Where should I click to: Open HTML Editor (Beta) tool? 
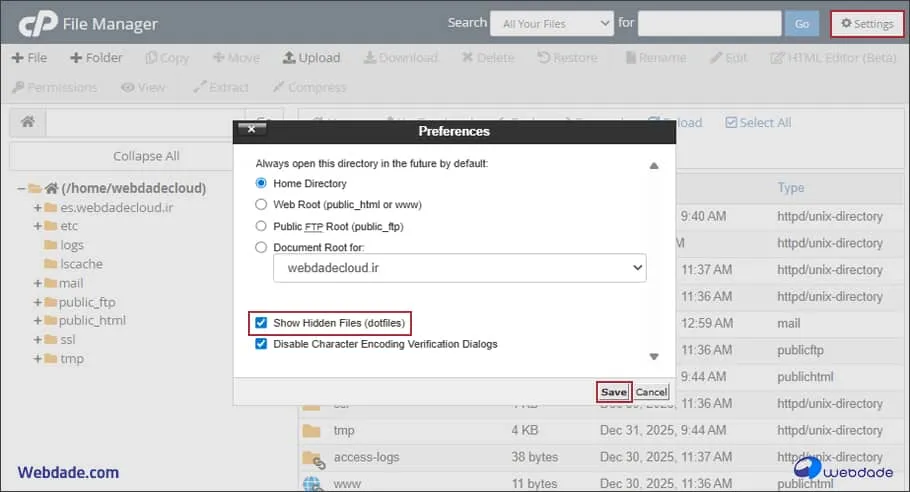pyautogui.click(x=833, y=57)
